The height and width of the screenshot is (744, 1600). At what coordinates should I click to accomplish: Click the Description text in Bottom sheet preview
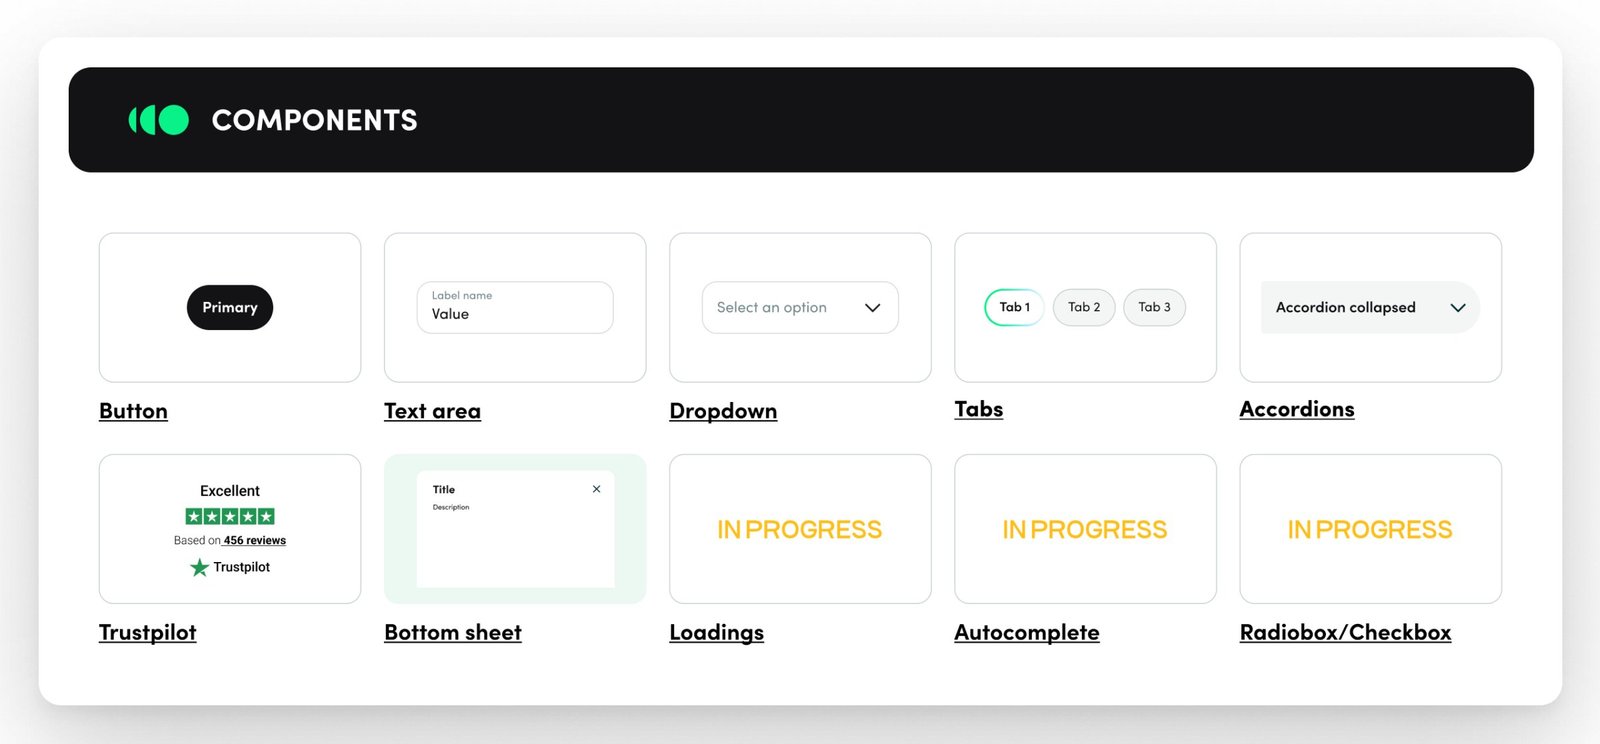[451, 507]
